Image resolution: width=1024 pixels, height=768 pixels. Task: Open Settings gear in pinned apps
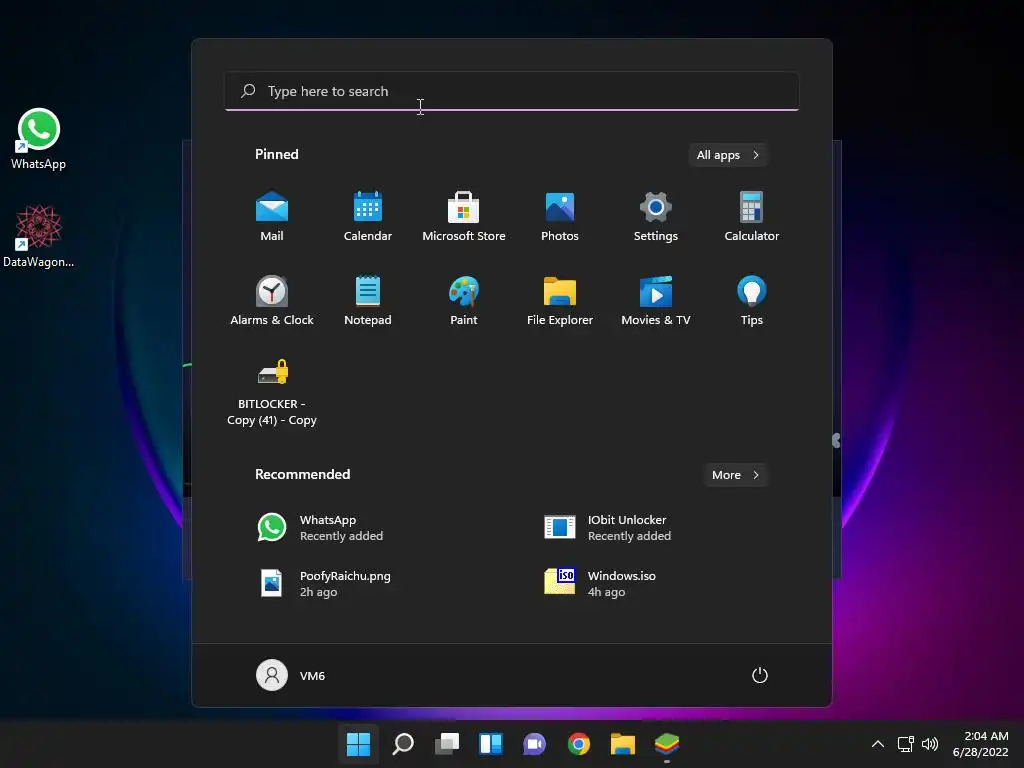point(656,217)
